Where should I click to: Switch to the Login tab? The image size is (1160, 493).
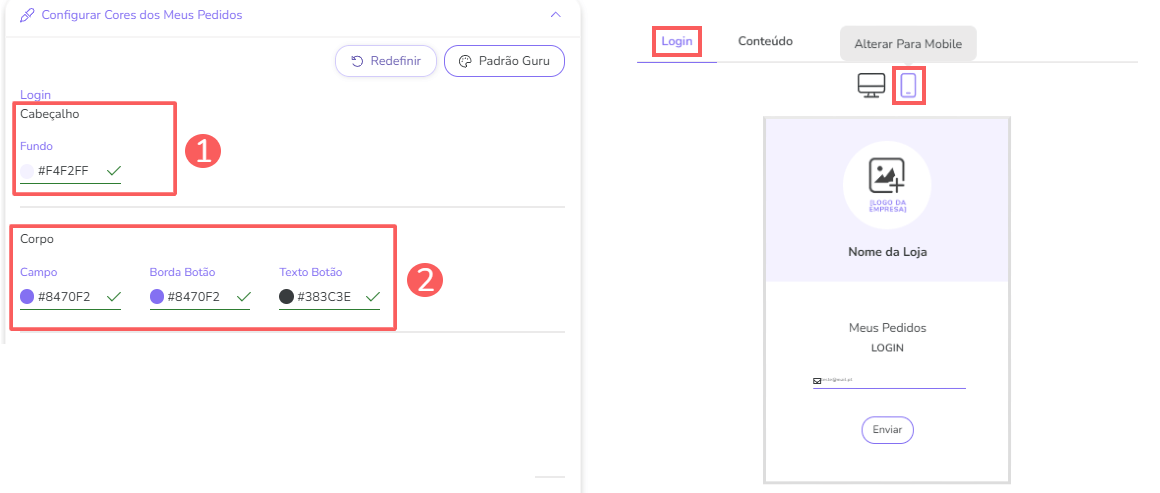pos(677,41)
